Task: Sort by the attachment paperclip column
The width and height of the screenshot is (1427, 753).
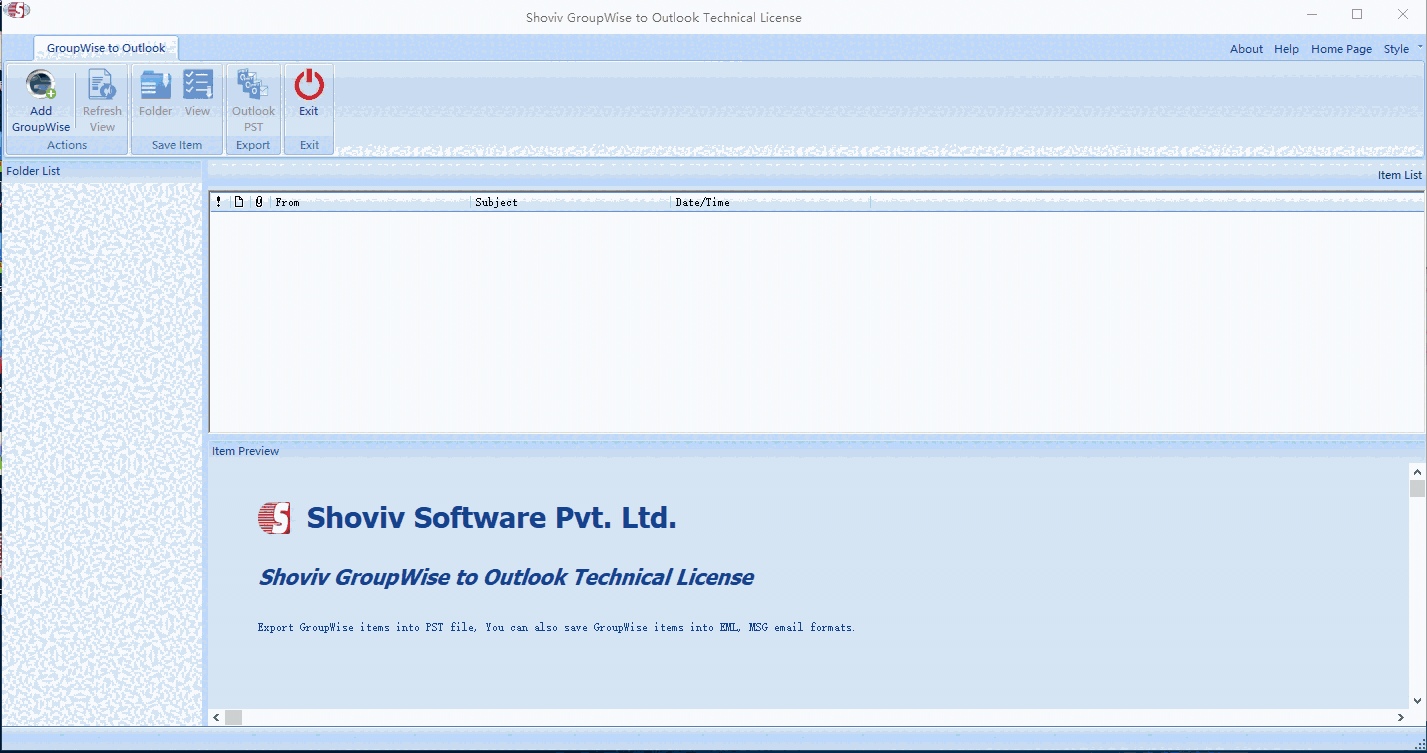Action: pos(259,202)
